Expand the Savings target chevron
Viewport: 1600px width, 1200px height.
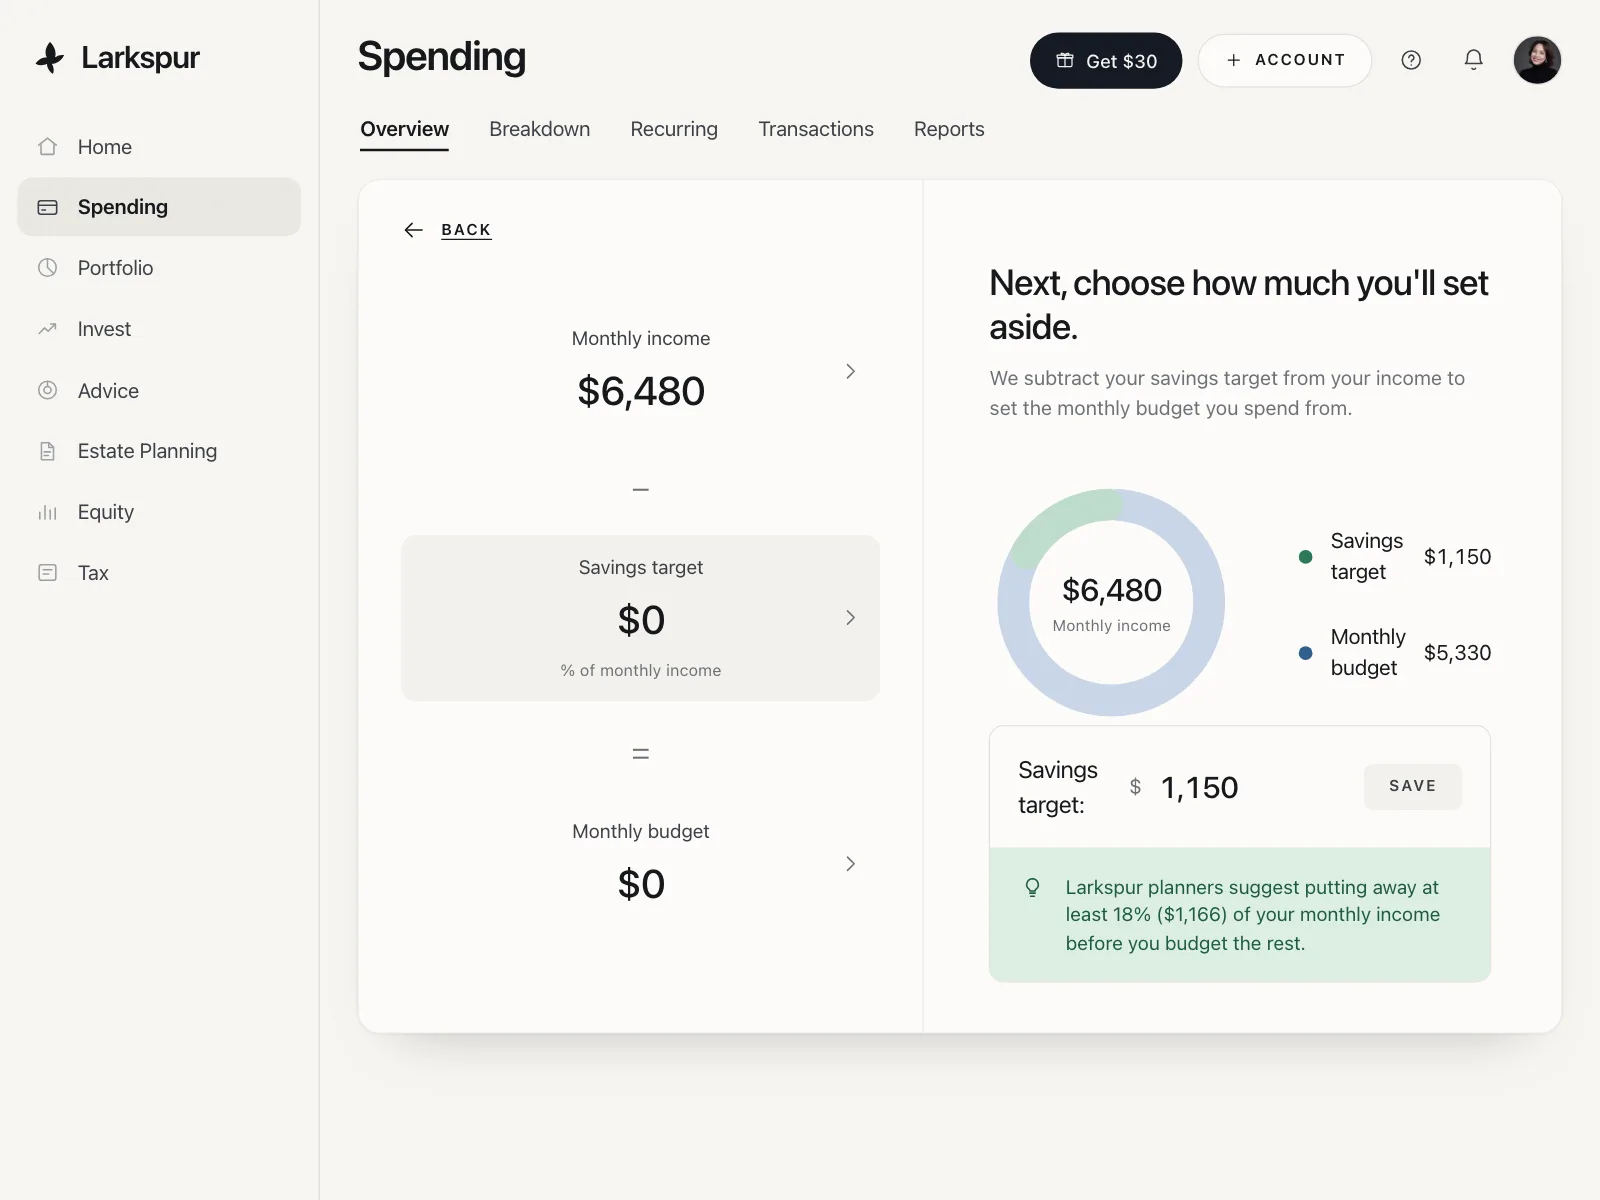[850, 618]
